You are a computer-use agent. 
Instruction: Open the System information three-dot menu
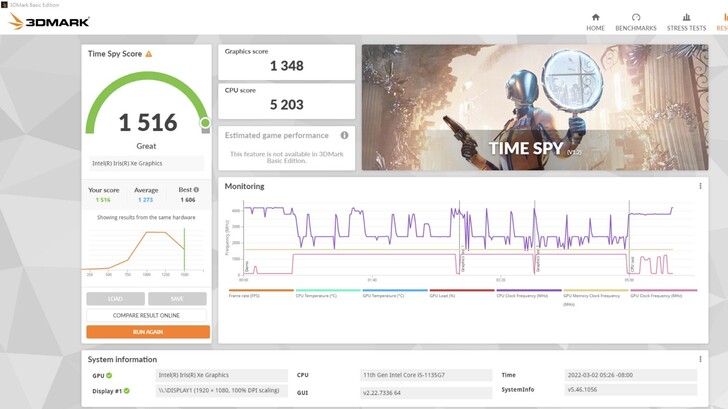pyautogui.click(x=700, y=359)
